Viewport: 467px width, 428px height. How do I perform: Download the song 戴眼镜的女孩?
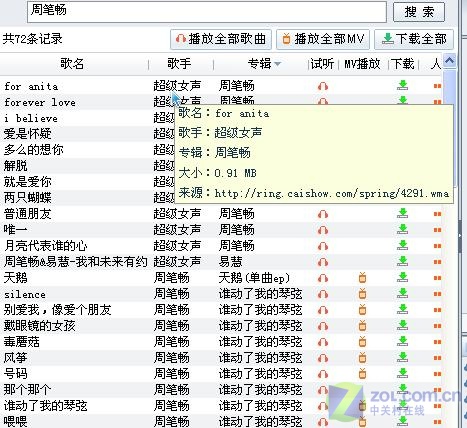coord(403,325)
